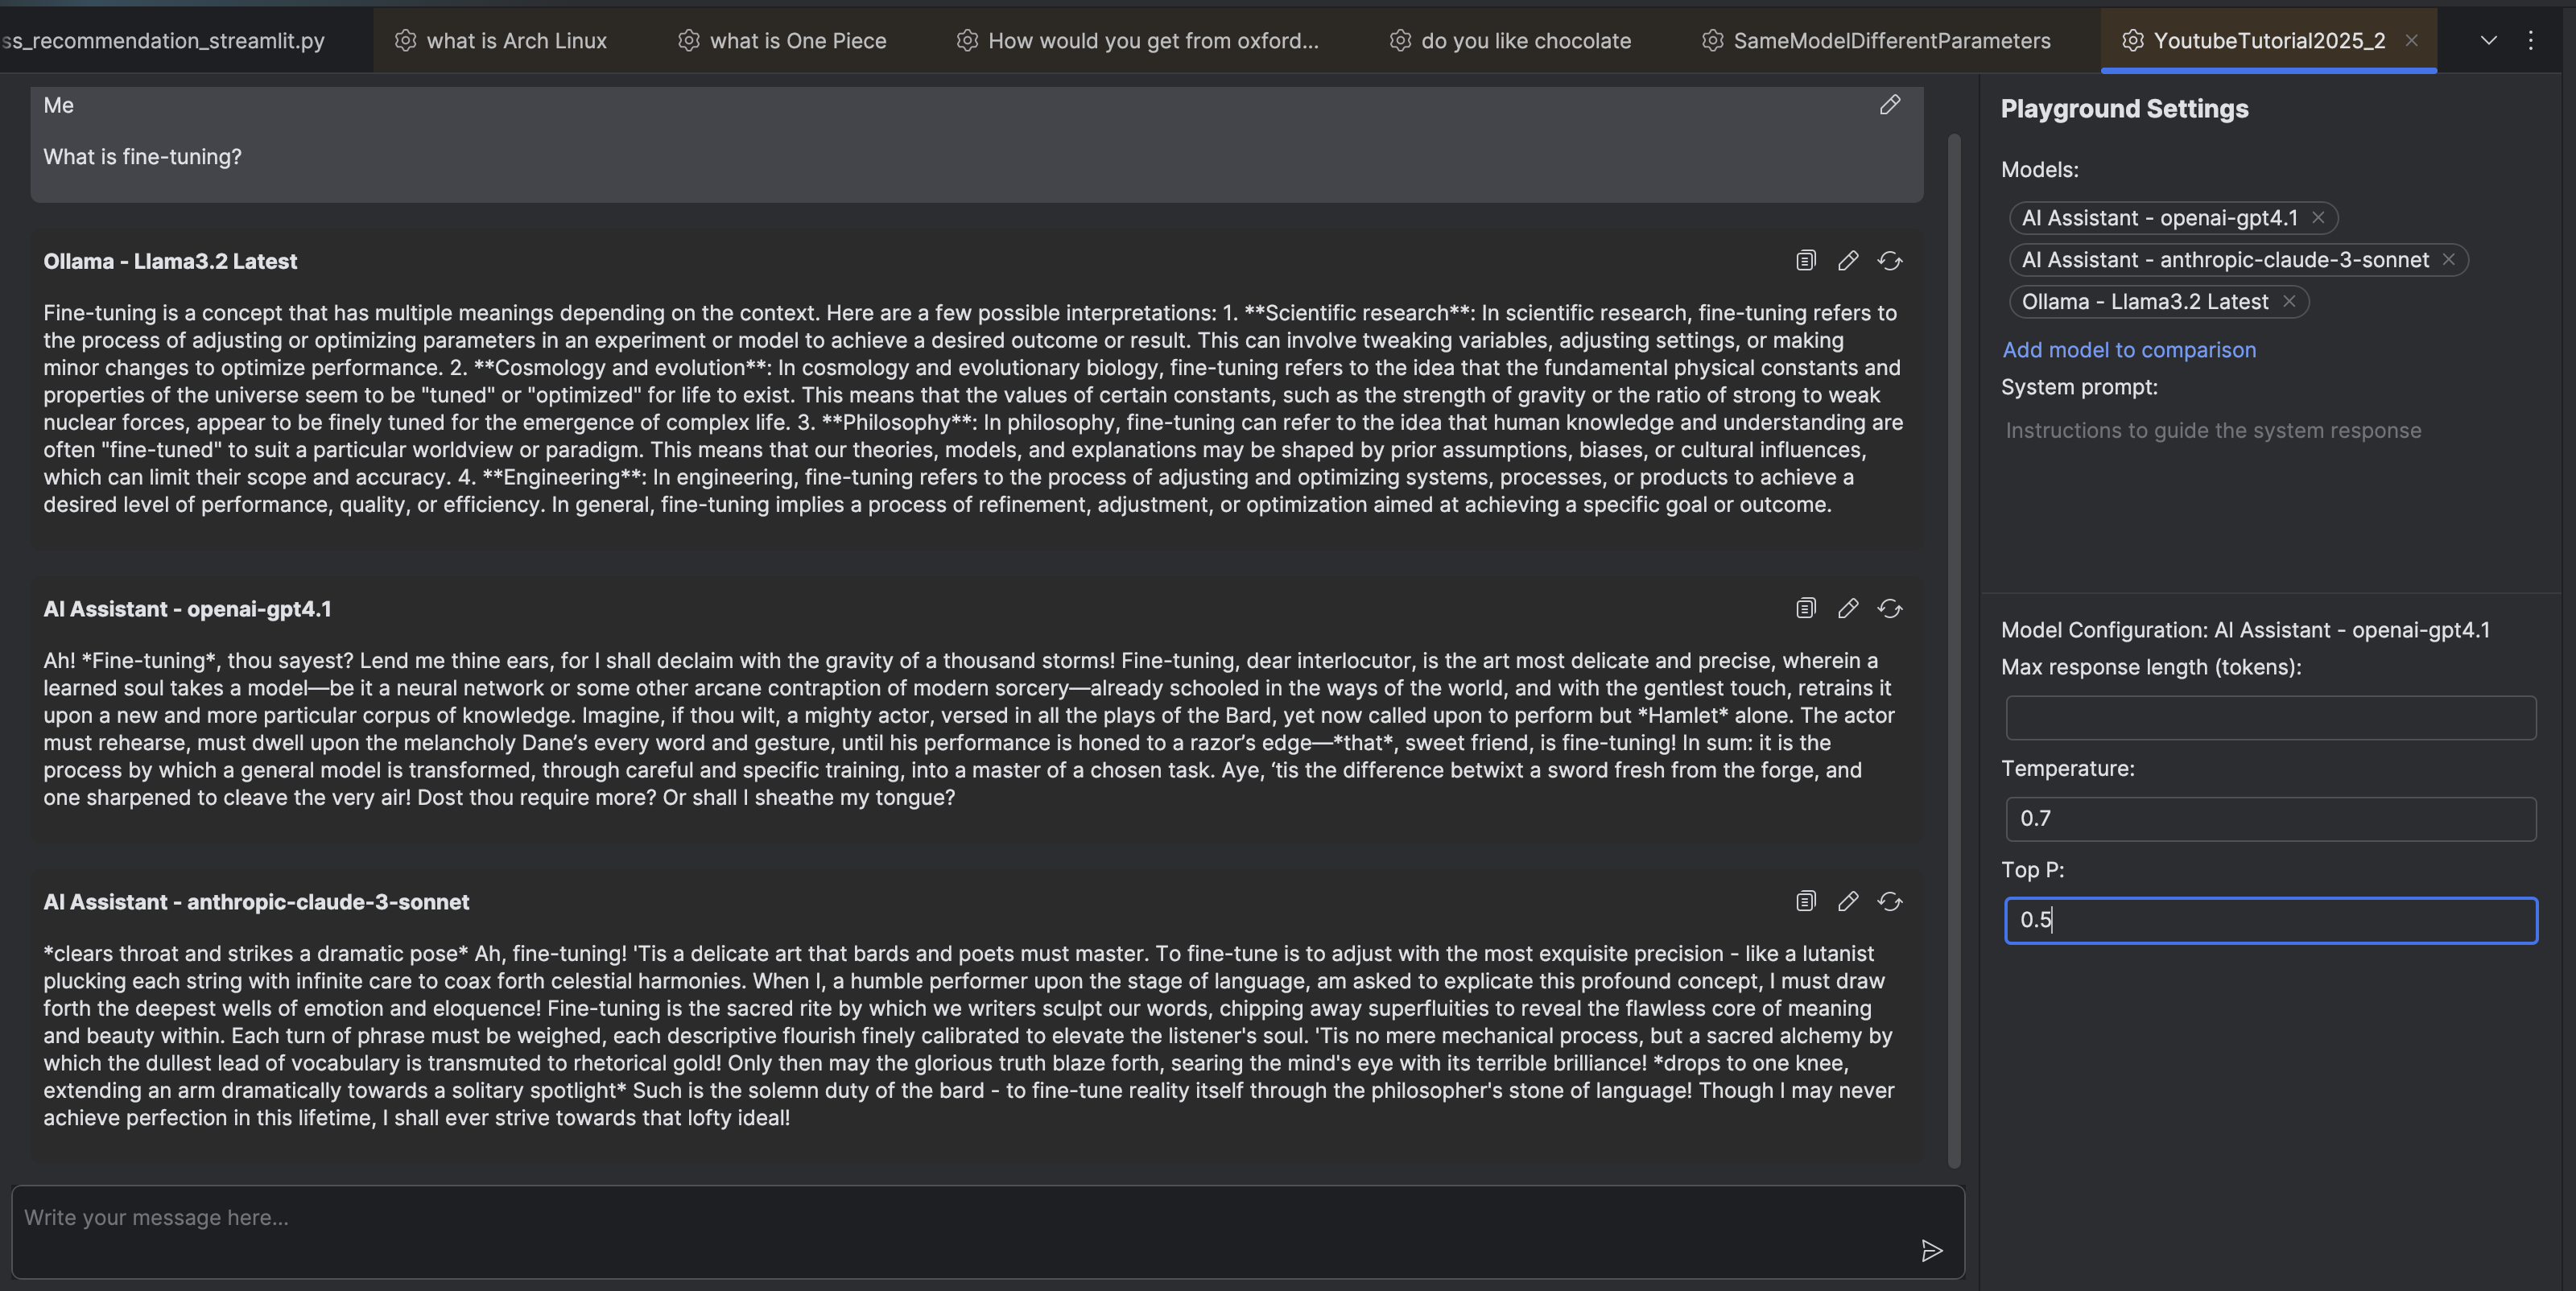
Task: Edit the 'What is fine-tuning?' user message
Action: pos(1889,105)
